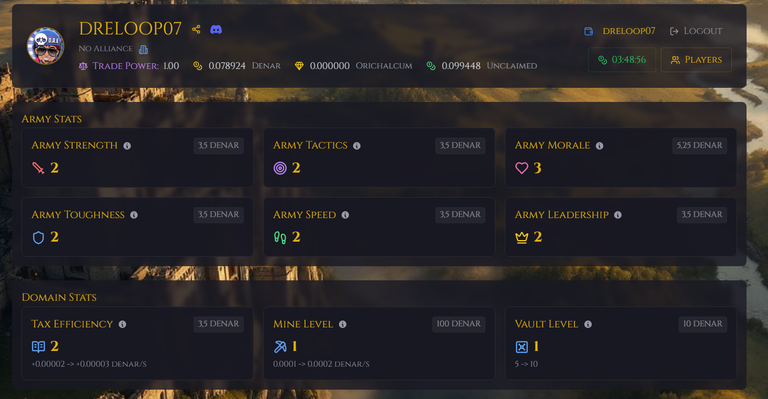Upgrade Army Morale for 5.25 Denar
This screenshot has height=399, width=768.
pos(699,145)
